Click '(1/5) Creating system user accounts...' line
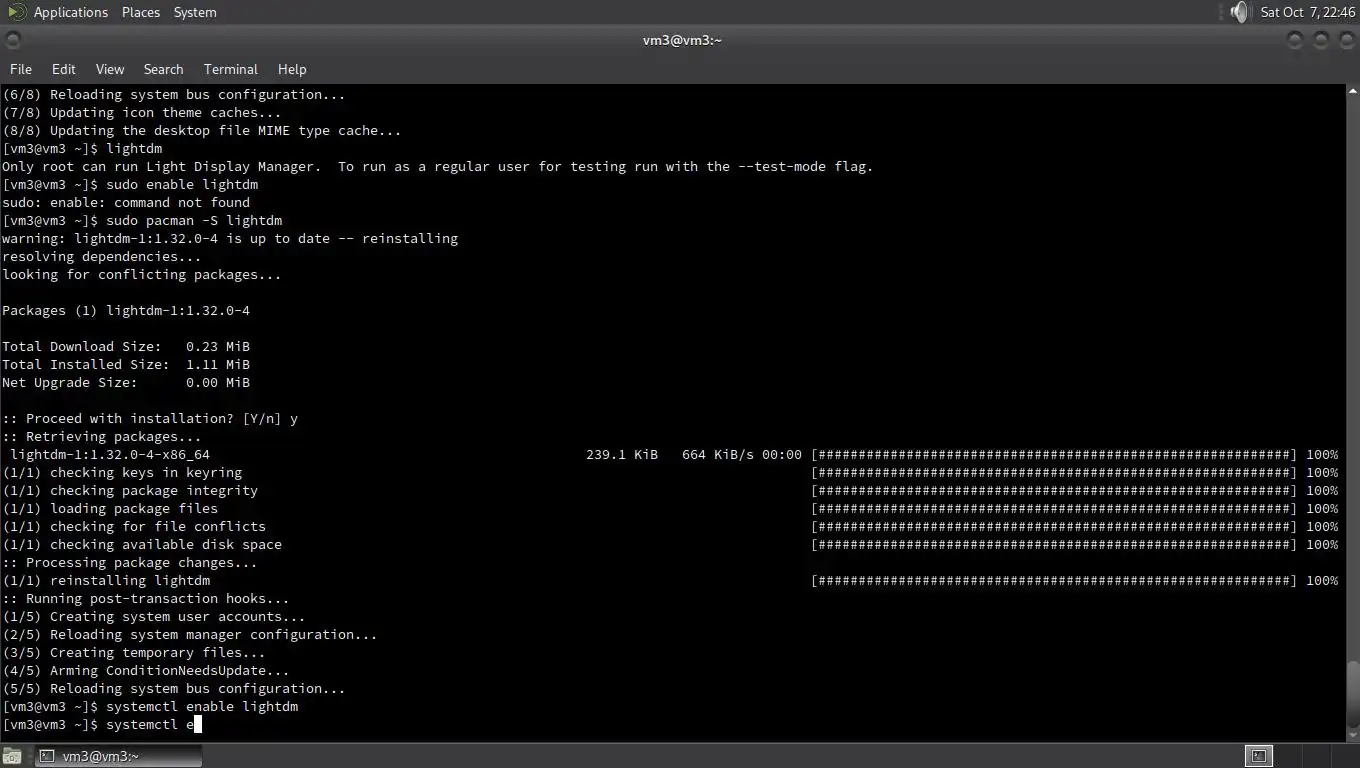 pos(154,616)
